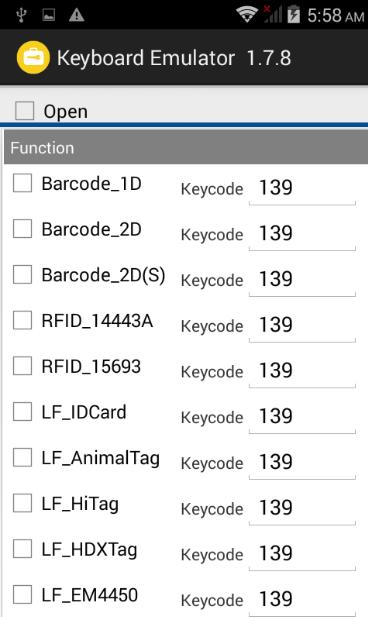Enable the Open checkbox
Screen dimensions: 368x617
[24, 111]
